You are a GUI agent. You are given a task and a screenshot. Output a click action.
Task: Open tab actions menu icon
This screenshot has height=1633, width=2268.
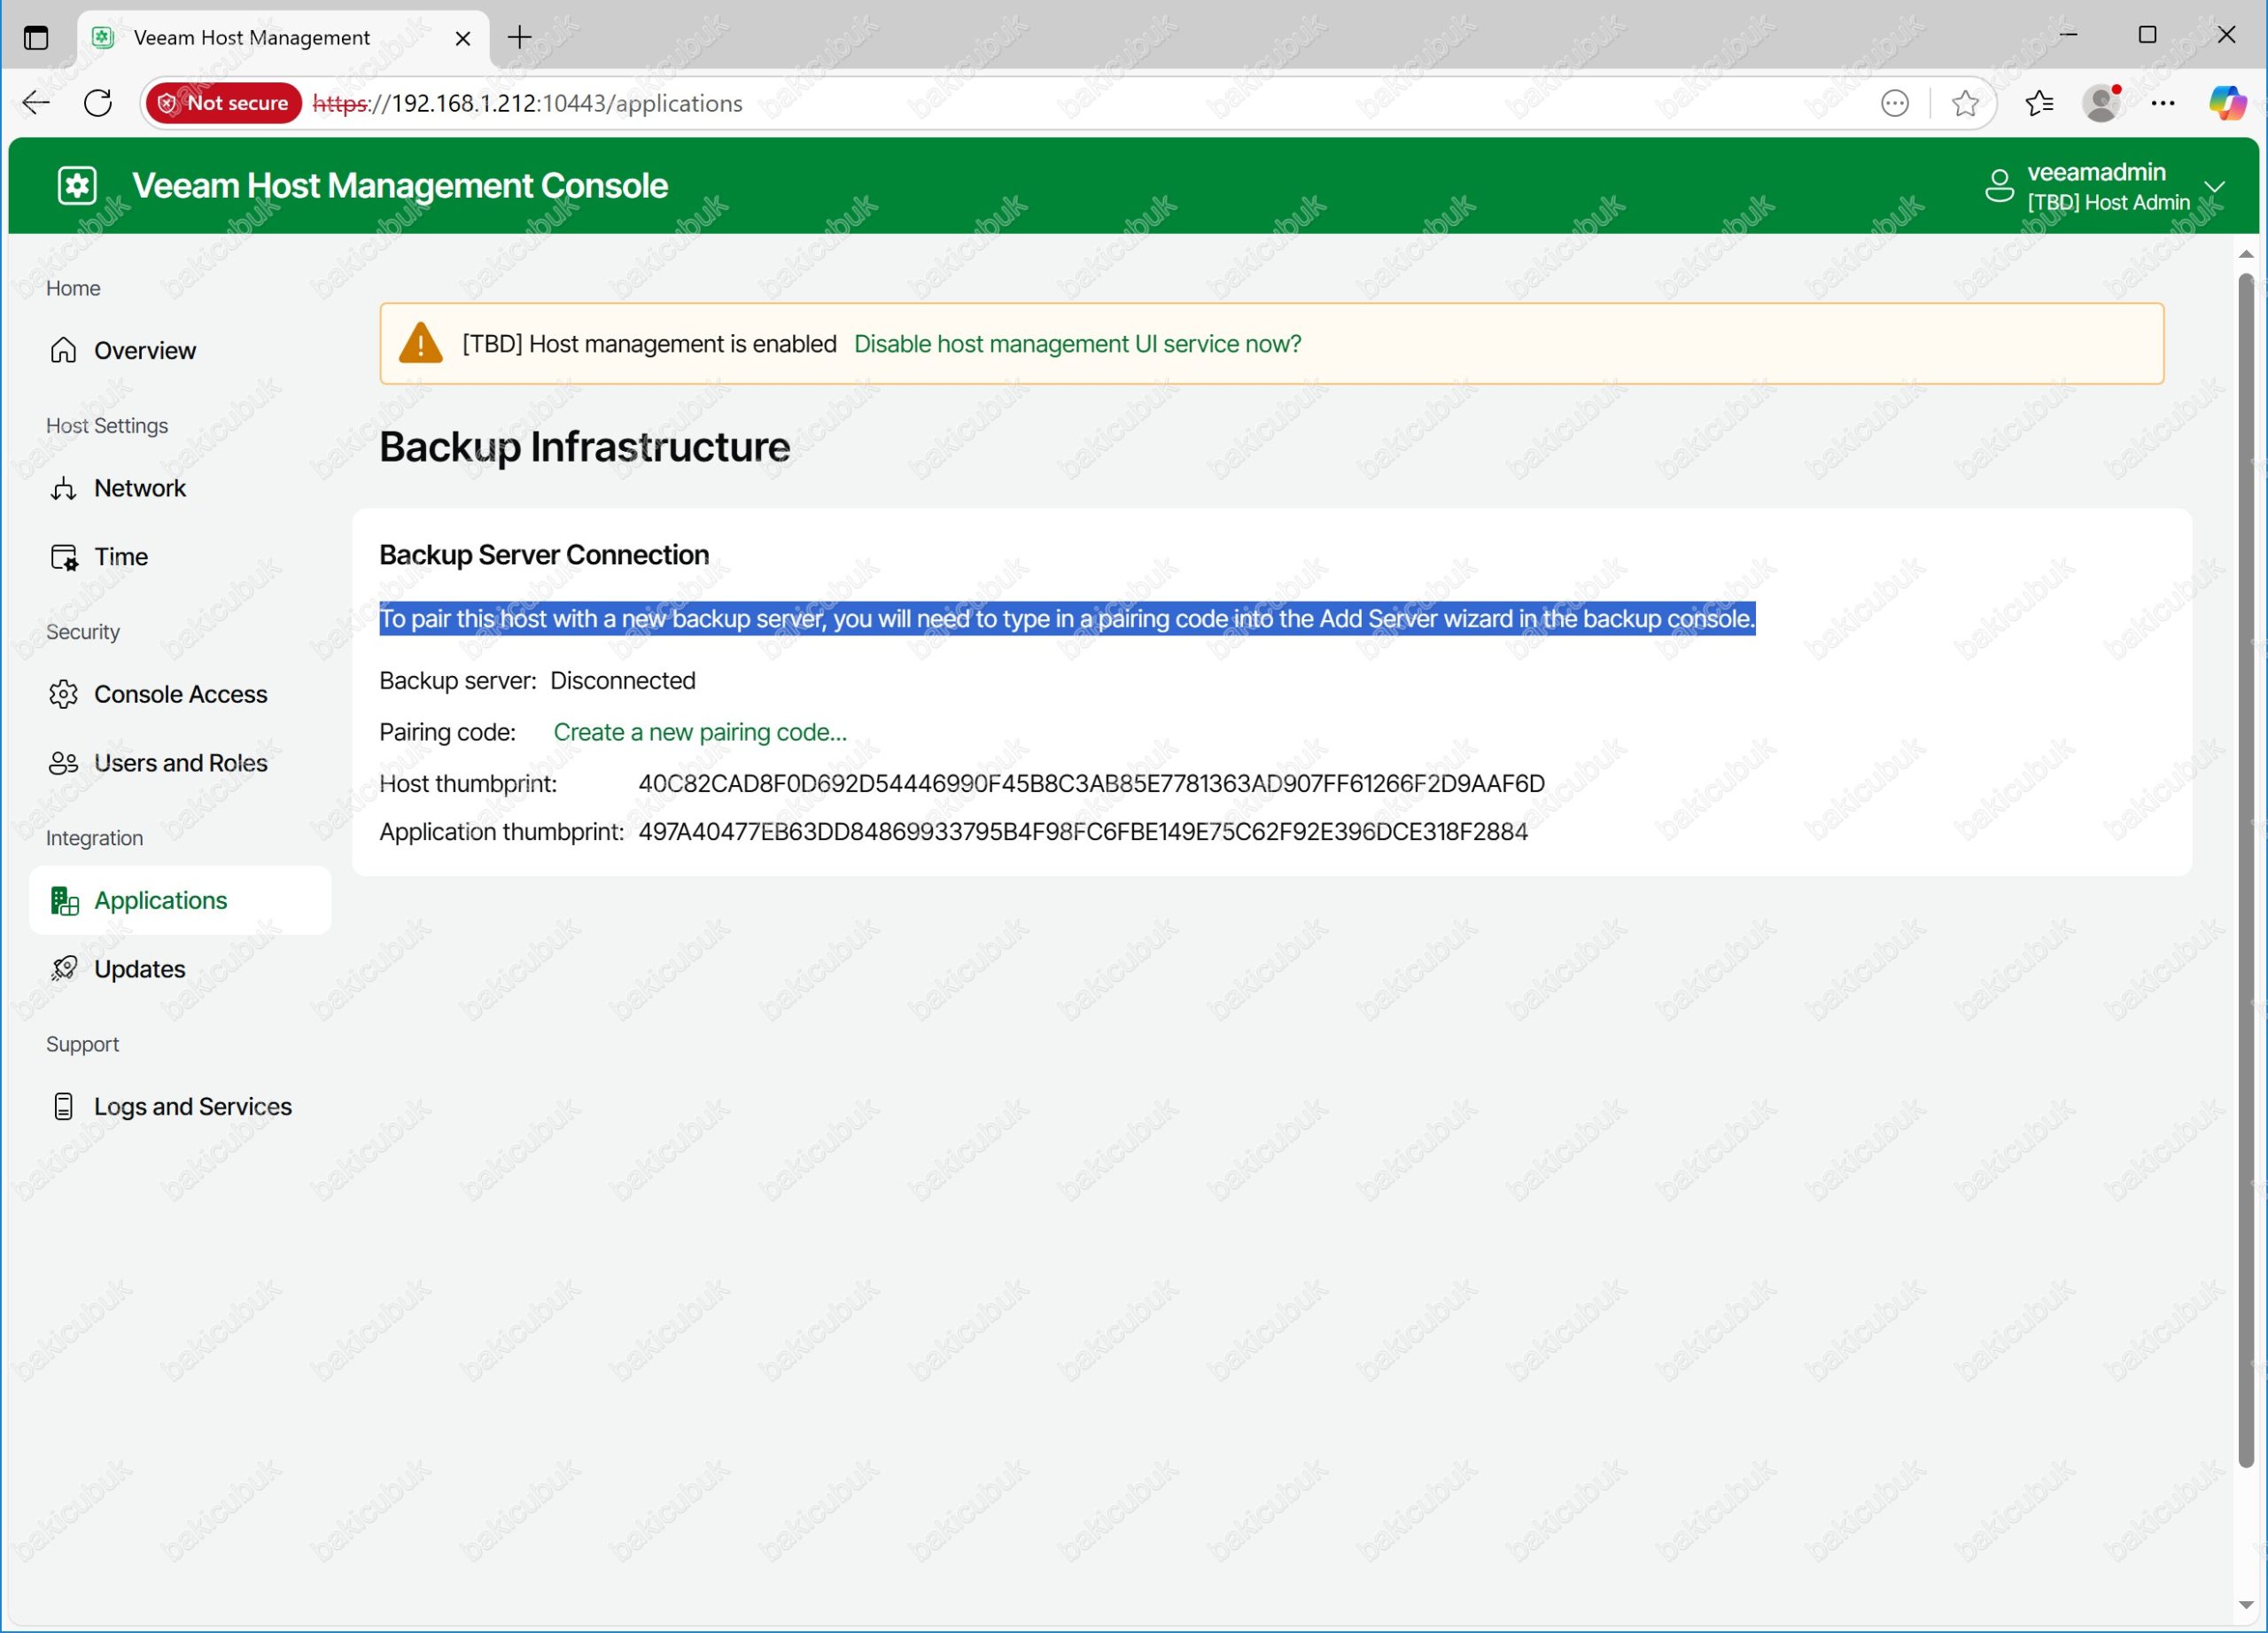pyautogui.click(x=36, y=38)
